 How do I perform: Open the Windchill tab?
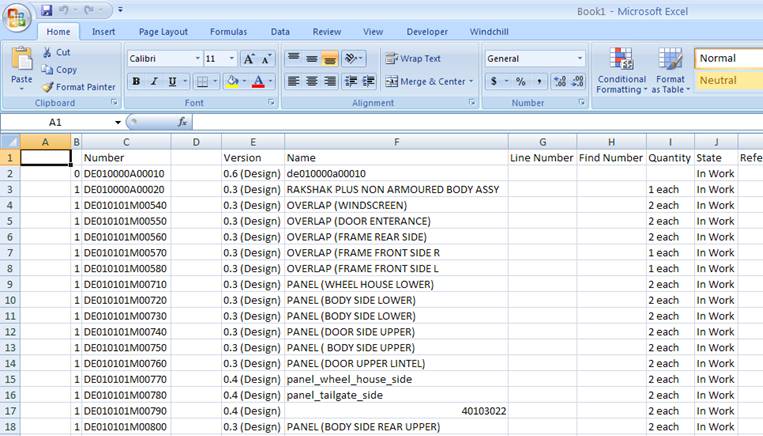pos(489,32)
